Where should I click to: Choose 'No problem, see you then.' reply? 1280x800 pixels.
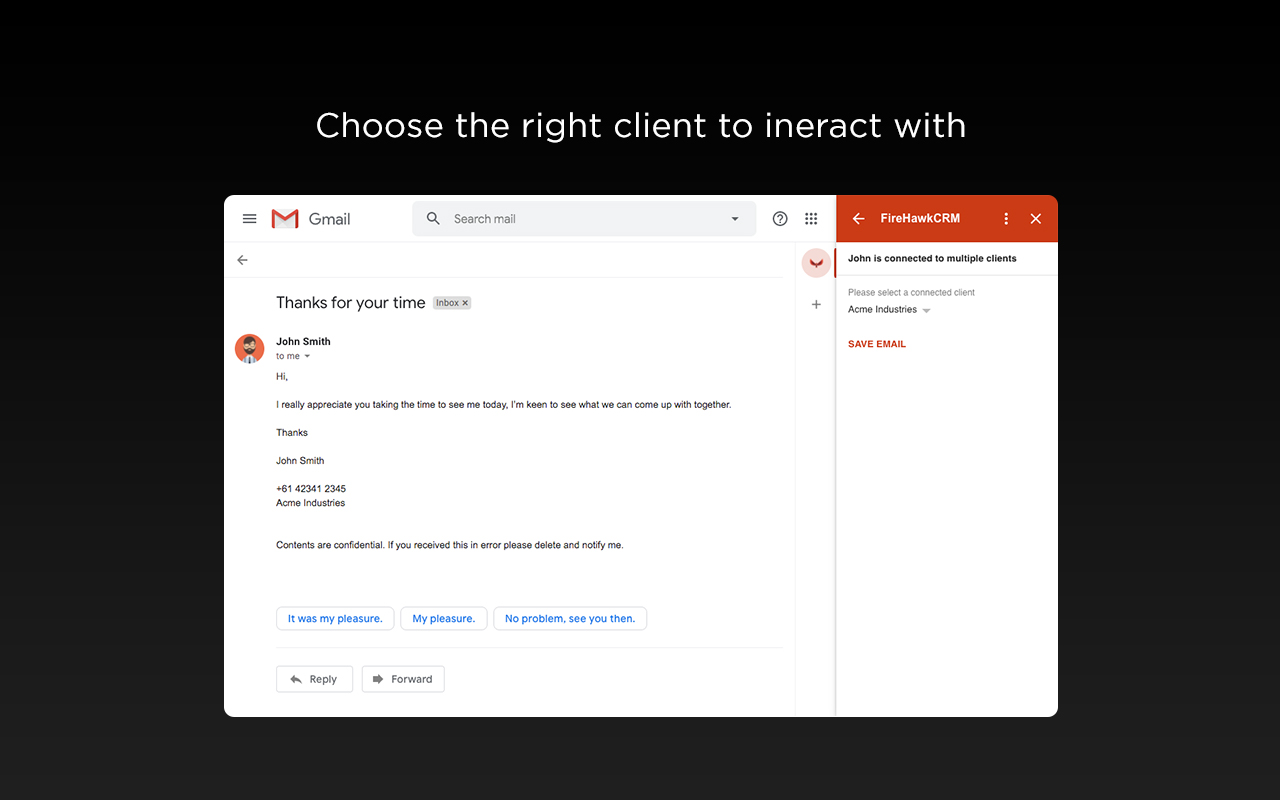[570, 619]
